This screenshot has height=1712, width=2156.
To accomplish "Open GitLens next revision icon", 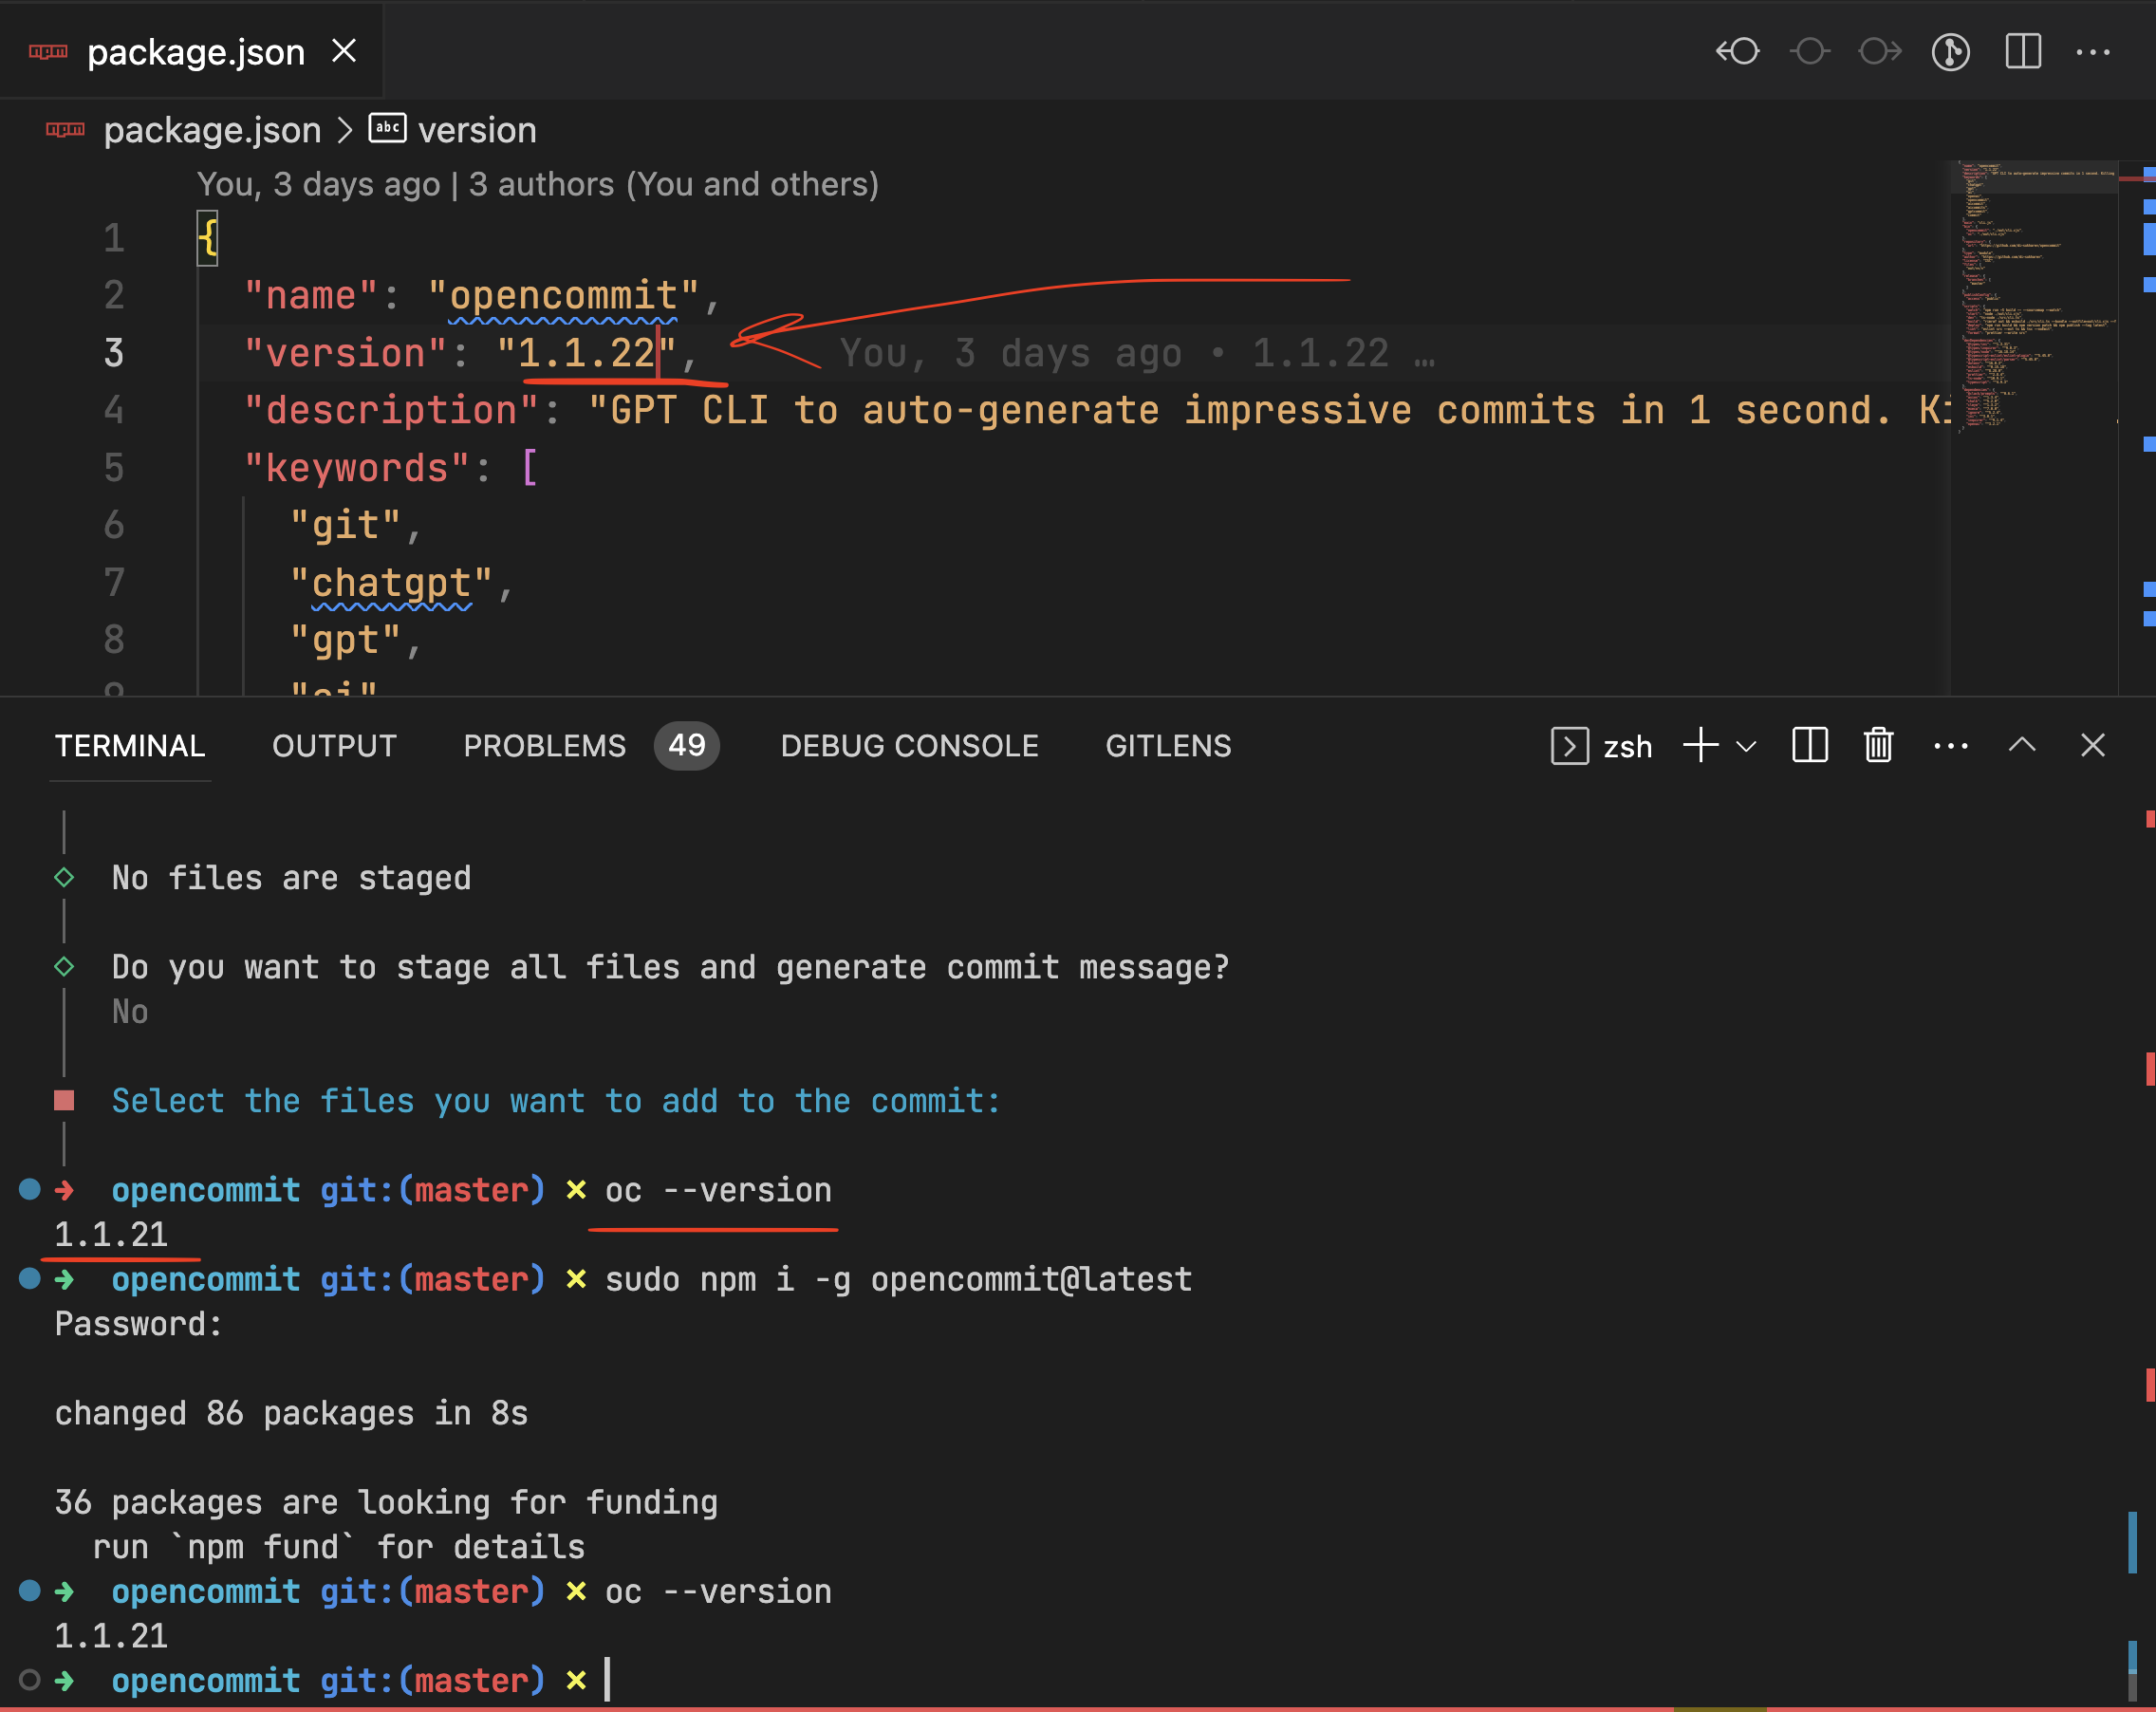I will 1880,51.
